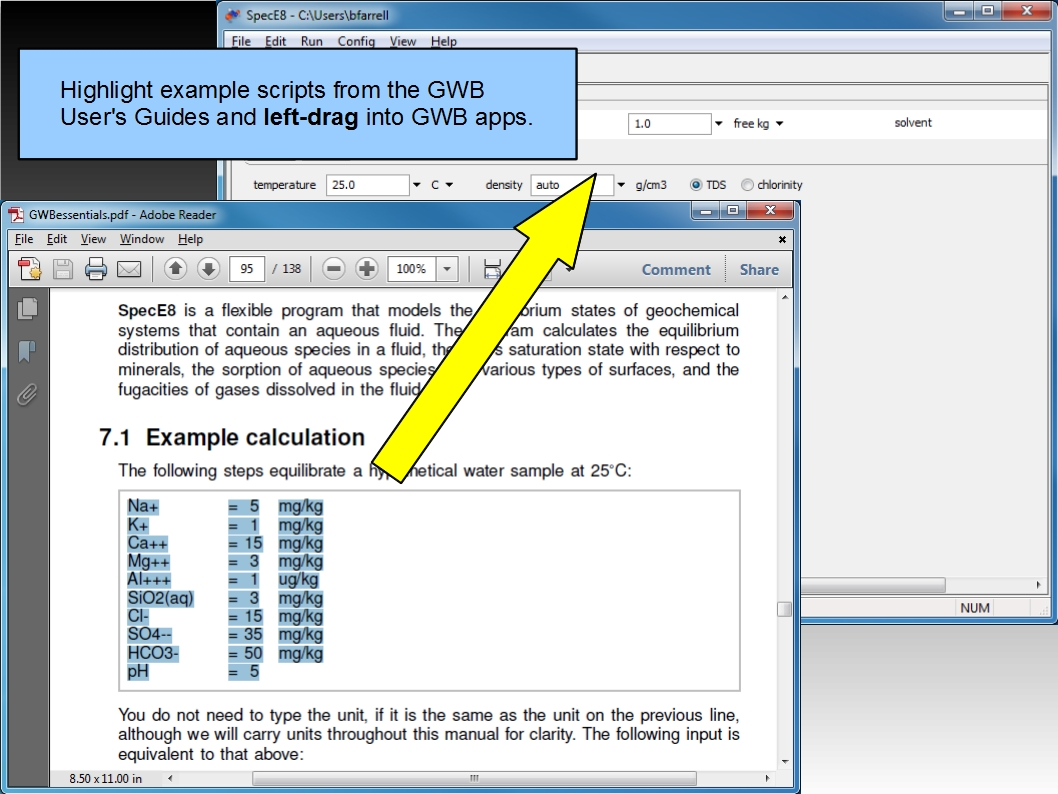Viewport: 1058px width, 794px height.
Task: Click the temperature field showing 25.0
Action: pos(368,185)
